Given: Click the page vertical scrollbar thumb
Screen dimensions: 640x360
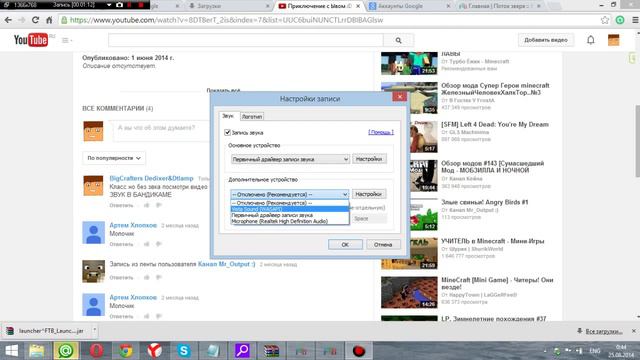Looking at the screenshot, I should tap(637, 141).
